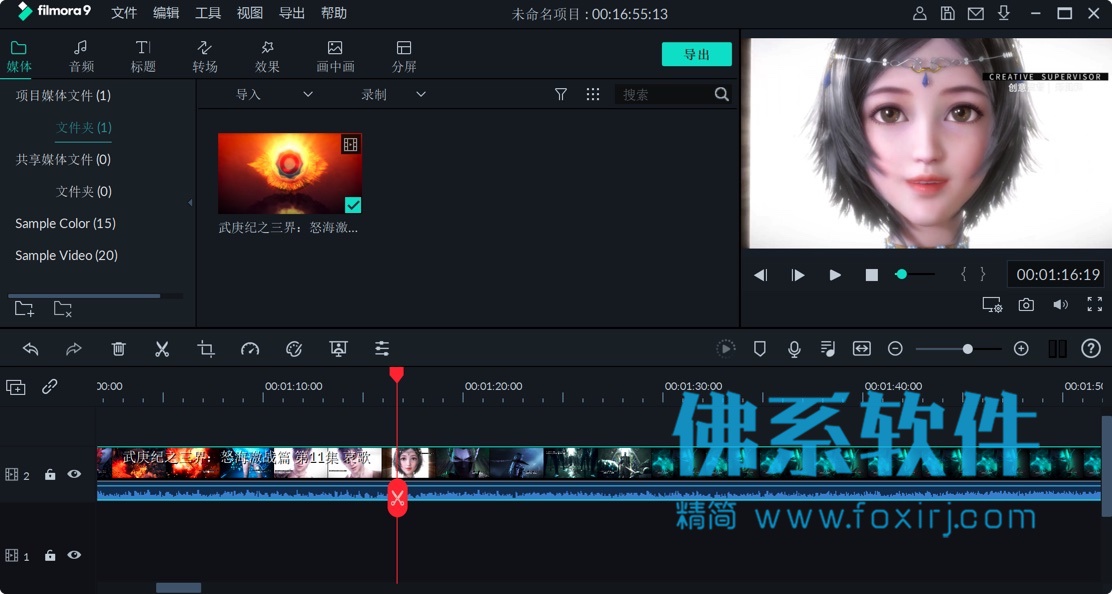
Task: Click the record voiceover microphone icon
Action: pyautogui.click(x=794, y=349)
